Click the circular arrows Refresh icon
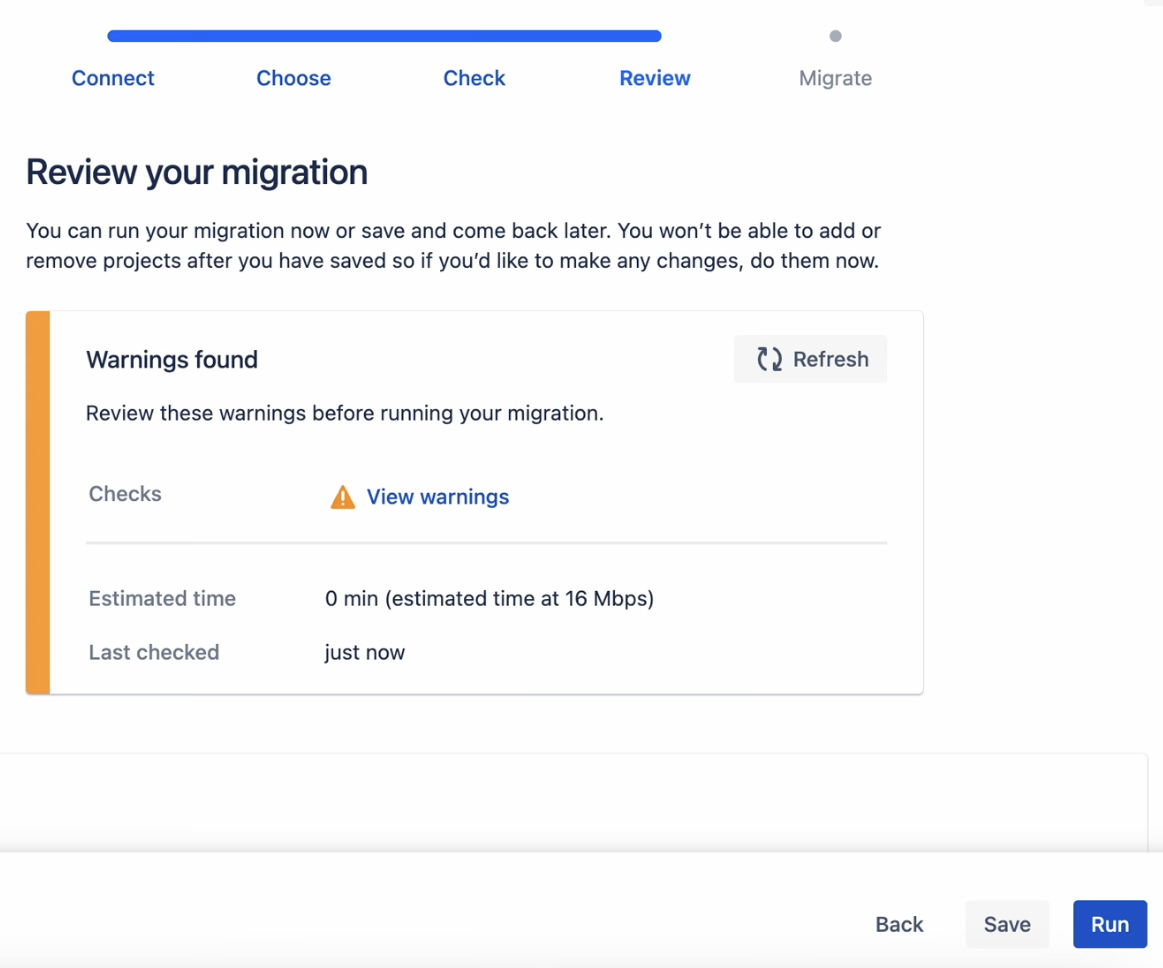This screenshot has height=968, width=1163. (769, 359)
